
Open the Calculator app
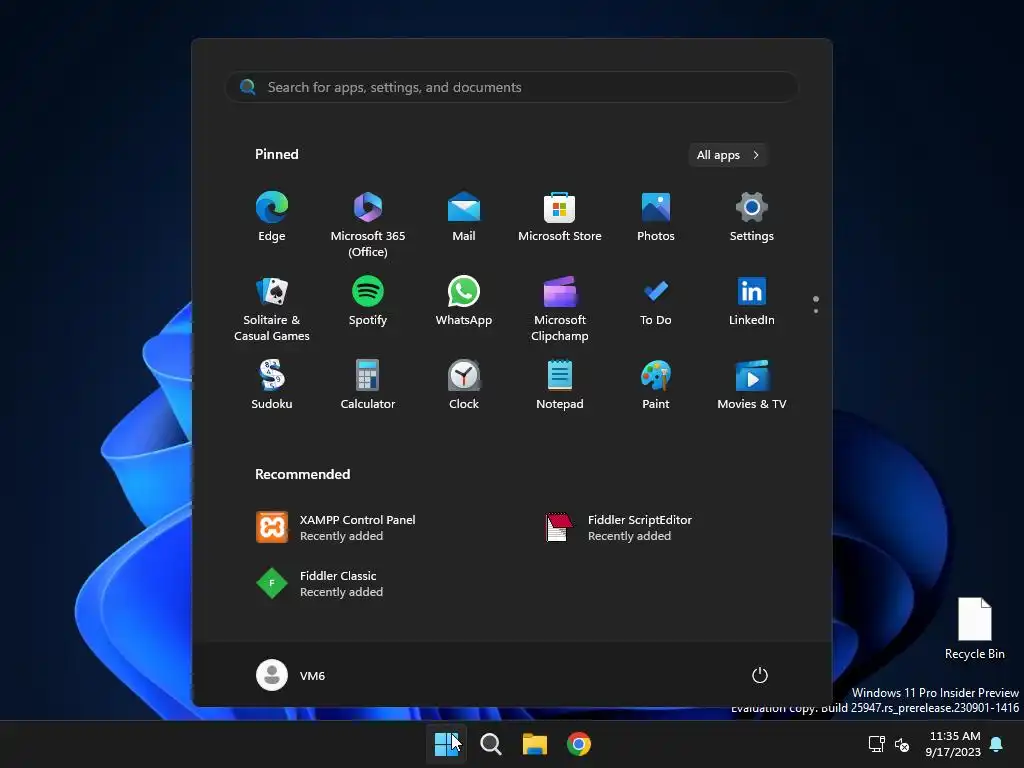pos(368,385)
